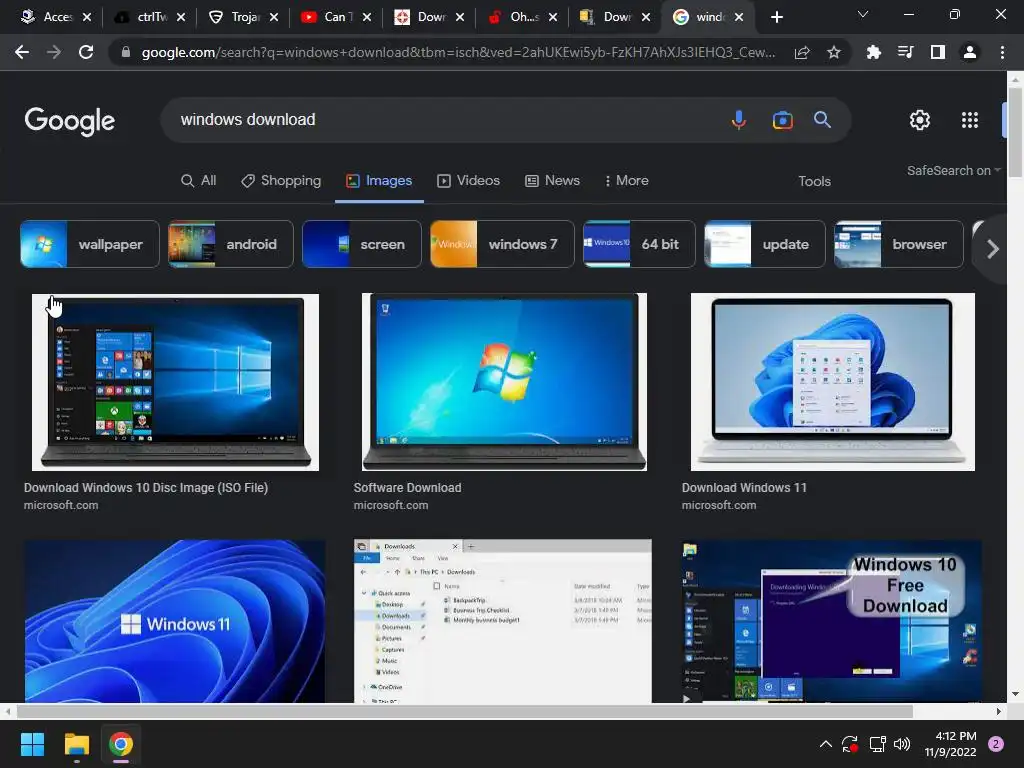Click the Windows 10 laptop thumbnail
This screenshot has height=768, width=1024.
tap(175, 382)
